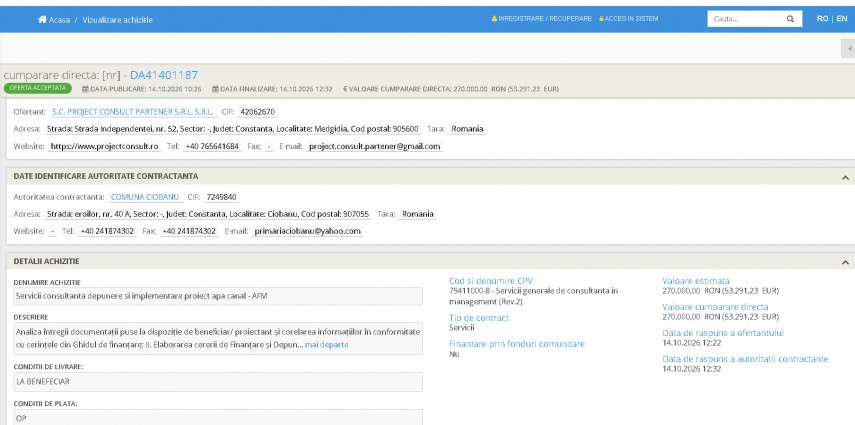Click the Tip de contract label
The height and width of the screenshot is (425, 855).
[479, 318]
